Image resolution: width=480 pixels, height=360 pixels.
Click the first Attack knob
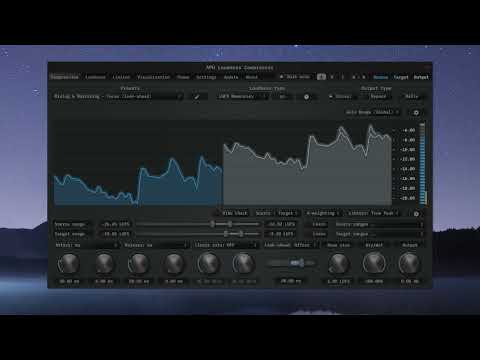(69, 263)
